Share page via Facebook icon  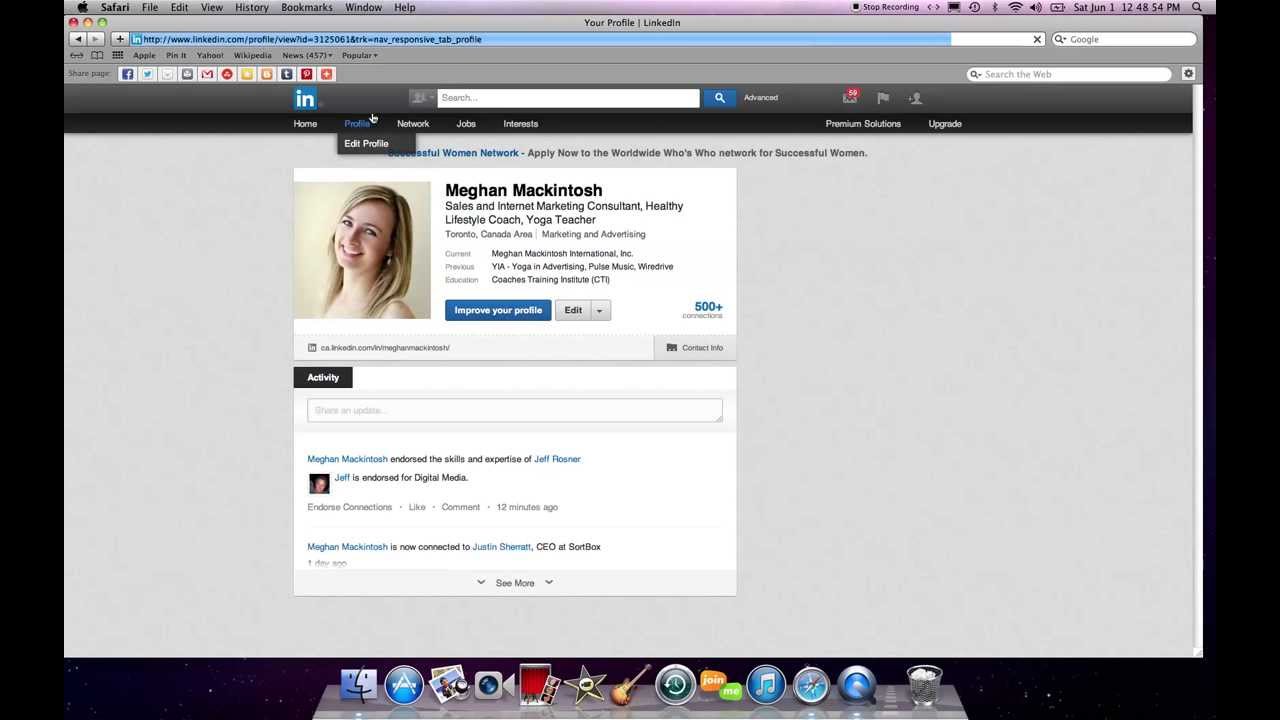[127, 74]
